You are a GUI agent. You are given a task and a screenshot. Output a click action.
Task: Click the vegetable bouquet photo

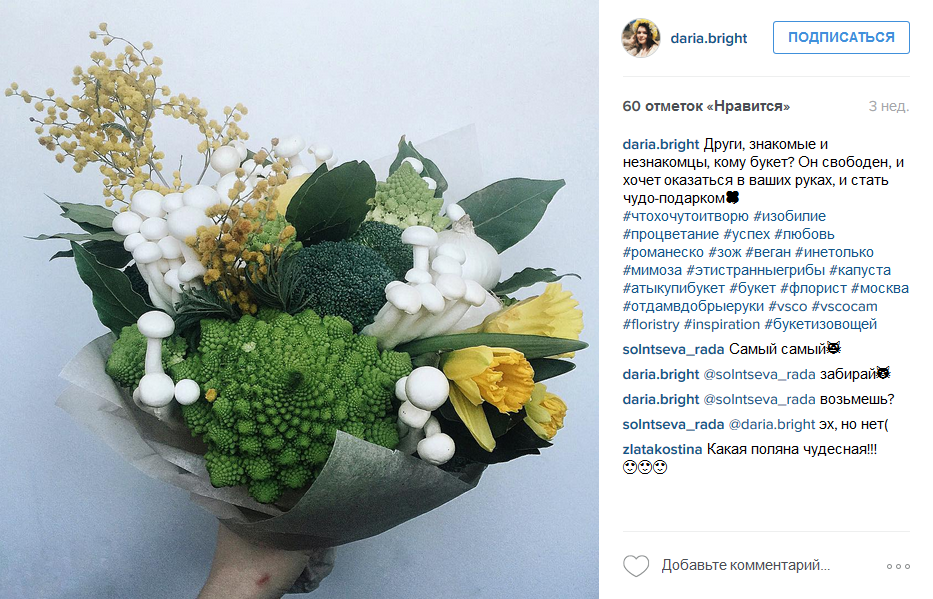pos(299,299)
